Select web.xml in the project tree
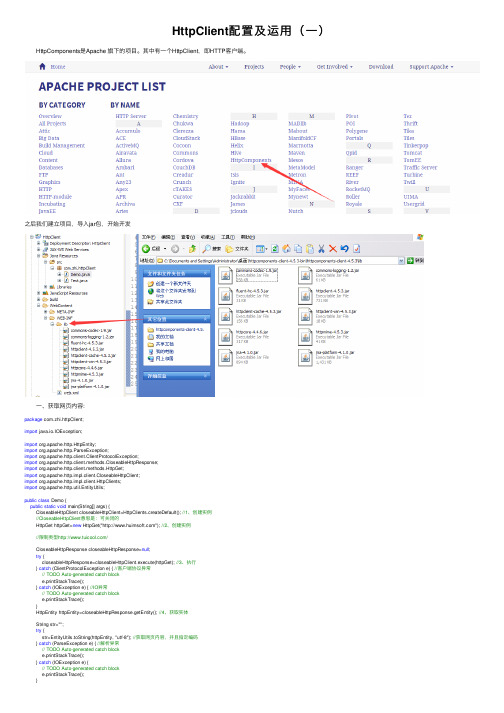The image size is (504, 713). (x=71, y=392)
